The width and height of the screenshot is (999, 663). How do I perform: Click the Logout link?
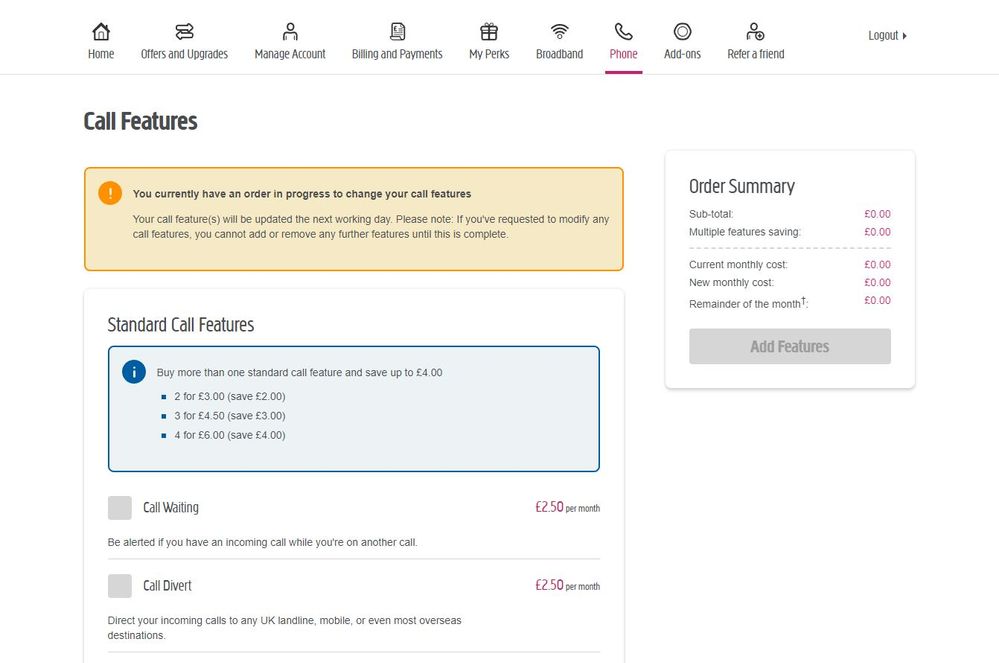click(x=883, y=36)
